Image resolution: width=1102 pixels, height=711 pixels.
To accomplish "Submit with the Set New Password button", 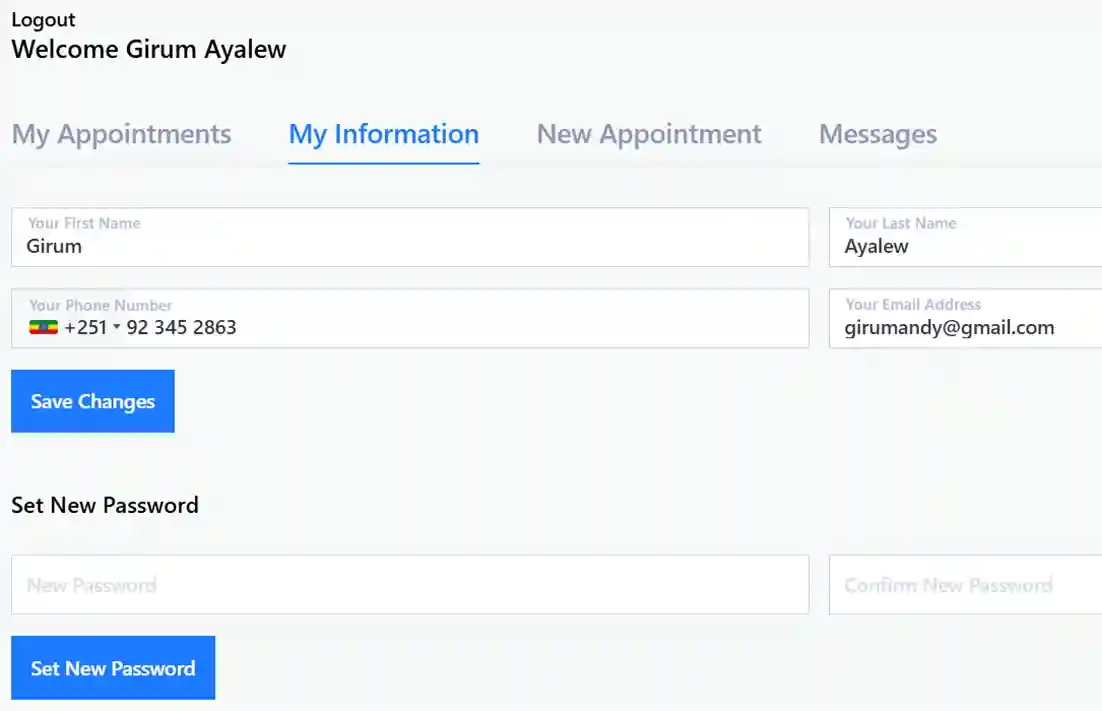I will click(x=113, y=668).
